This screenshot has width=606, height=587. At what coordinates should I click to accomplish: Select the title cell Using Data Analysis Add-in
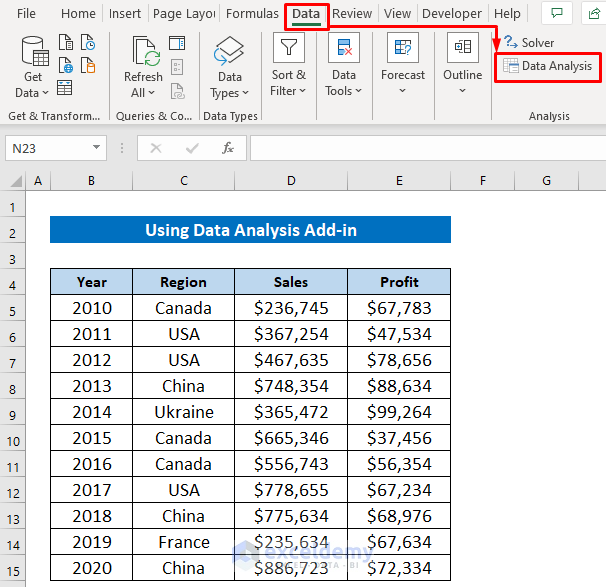[x=250, y=230]
